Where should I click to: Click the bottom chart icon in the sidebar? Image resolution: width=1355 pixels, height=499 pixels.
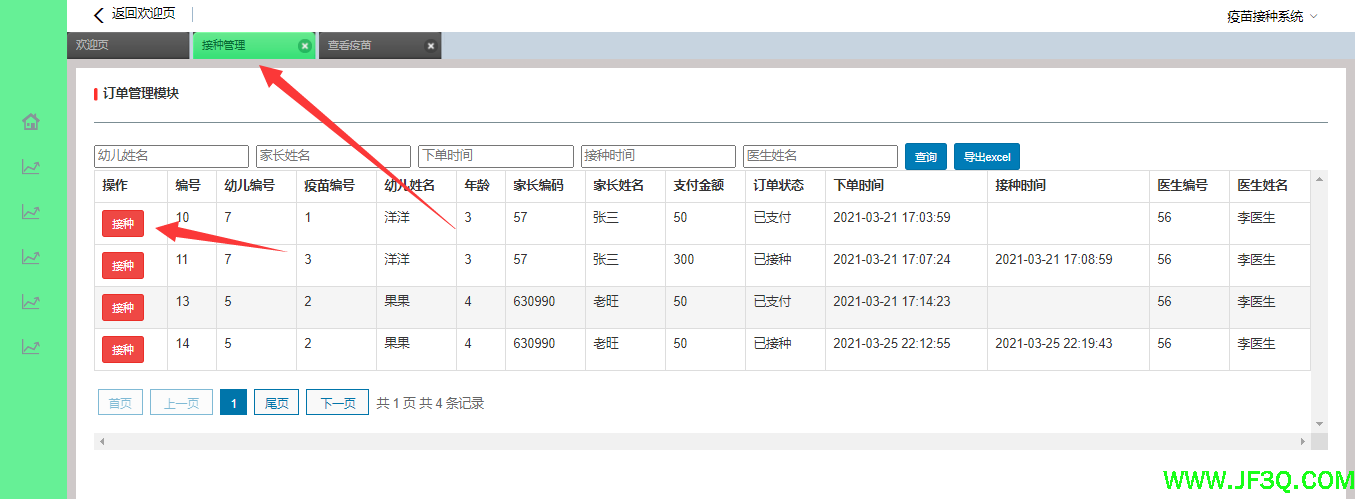31,347
